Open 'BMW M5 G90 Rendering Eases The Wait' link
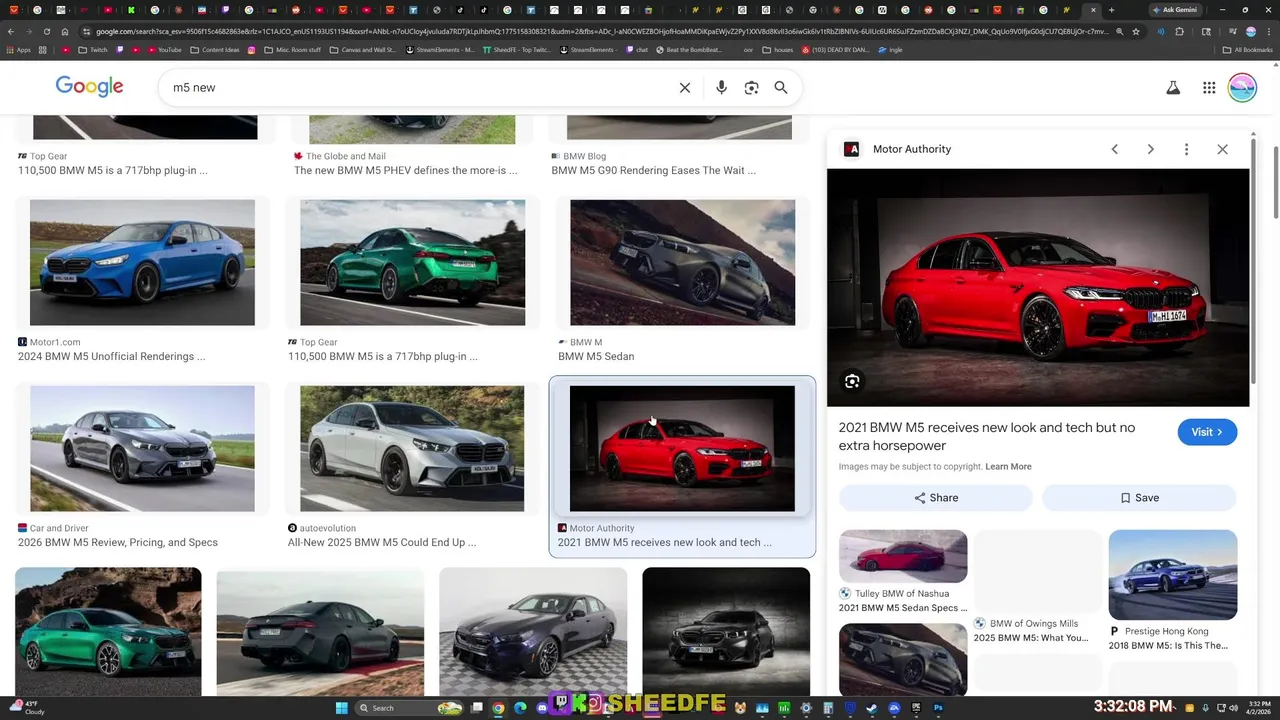 pos(653,171)
